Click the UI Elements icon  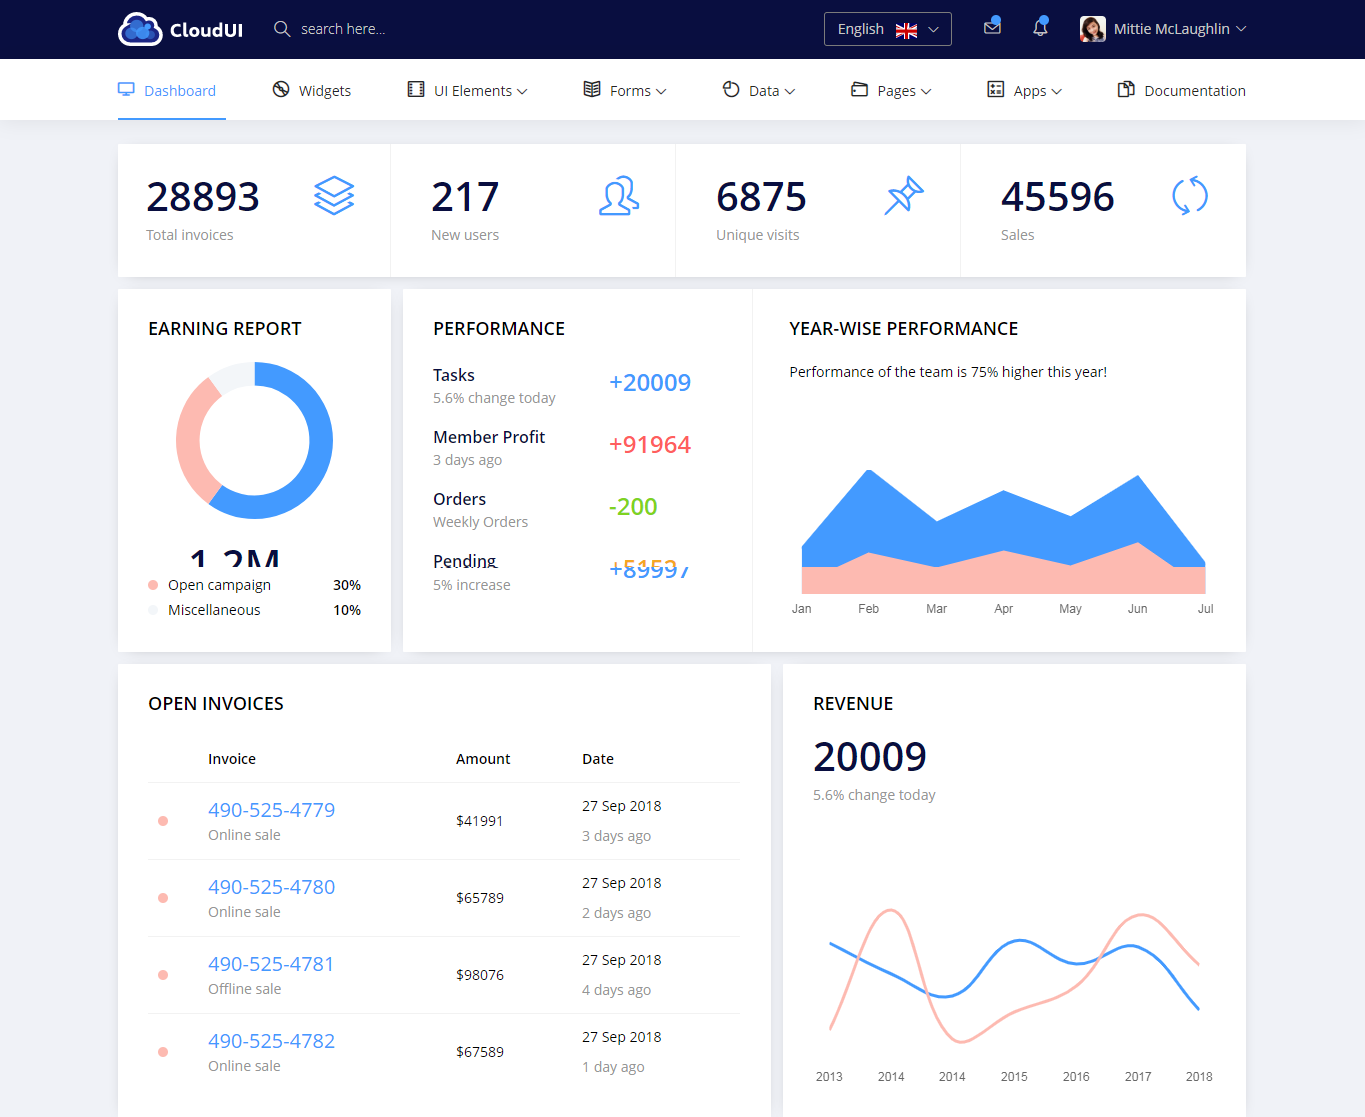(x=416, y=89)
